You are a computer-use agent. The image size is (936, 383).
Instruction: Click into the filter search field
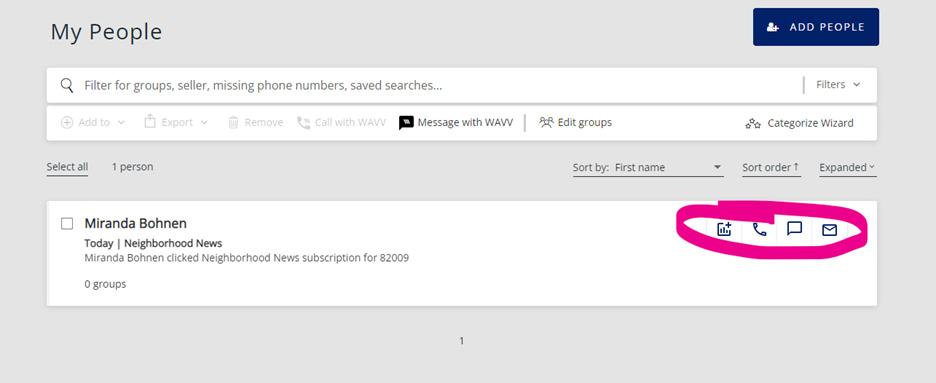442,85
